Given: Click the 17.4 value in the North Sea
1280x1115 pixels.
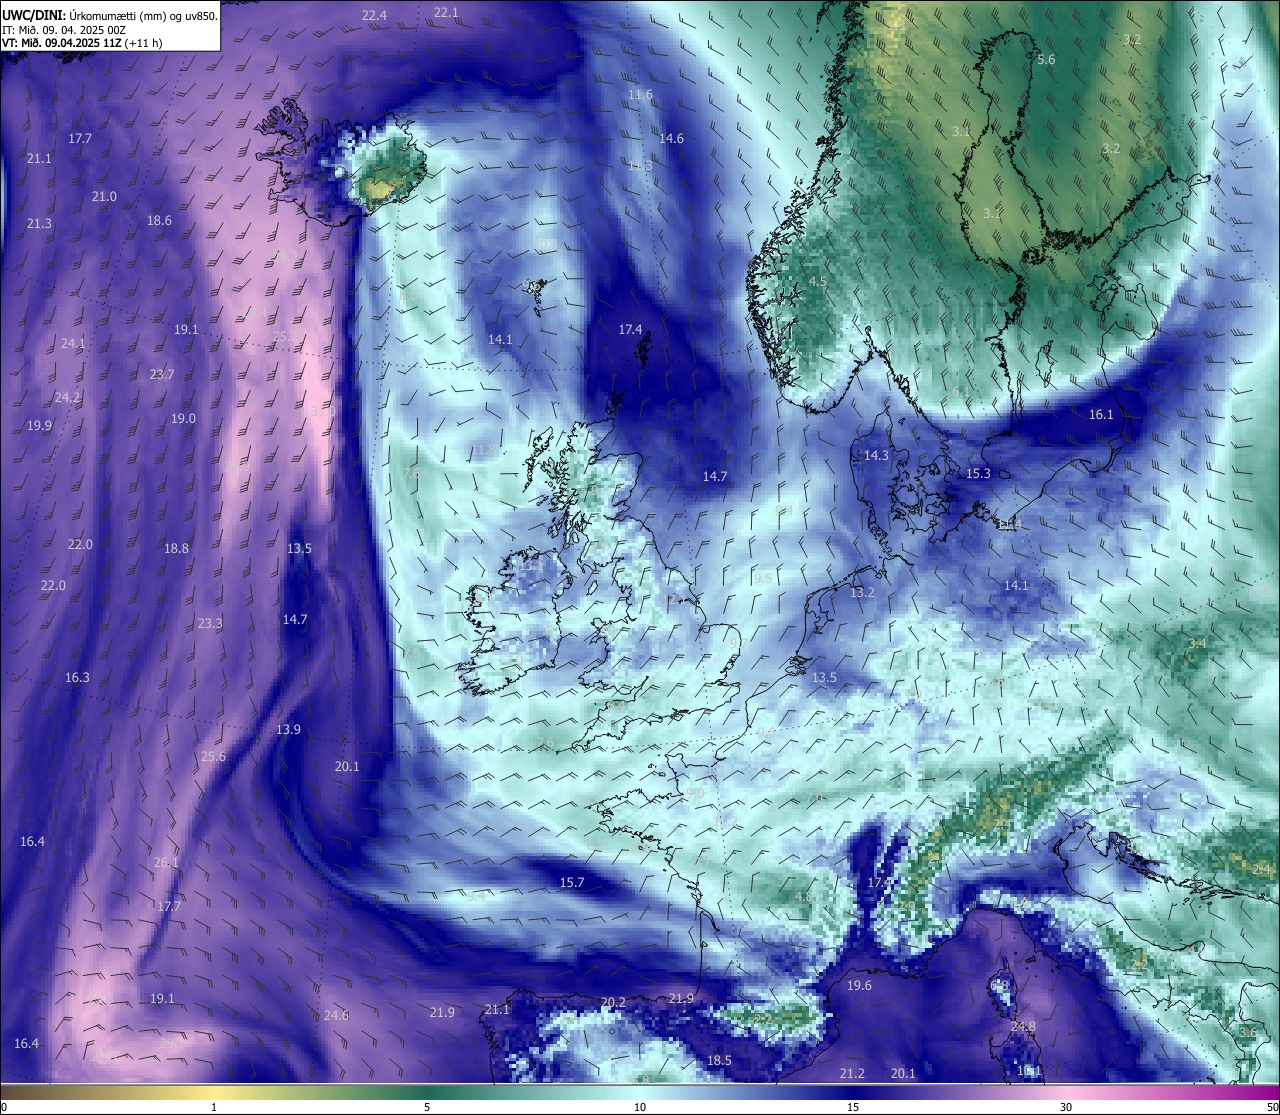Looking at the screenshot, I should click(x=630, y=330).
